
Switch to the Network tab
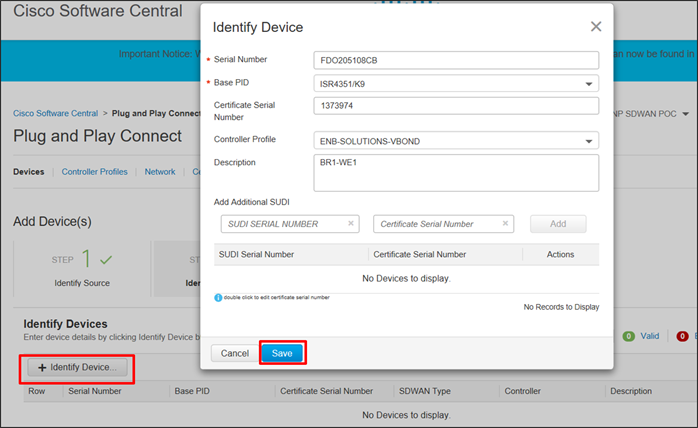point(160,172)
